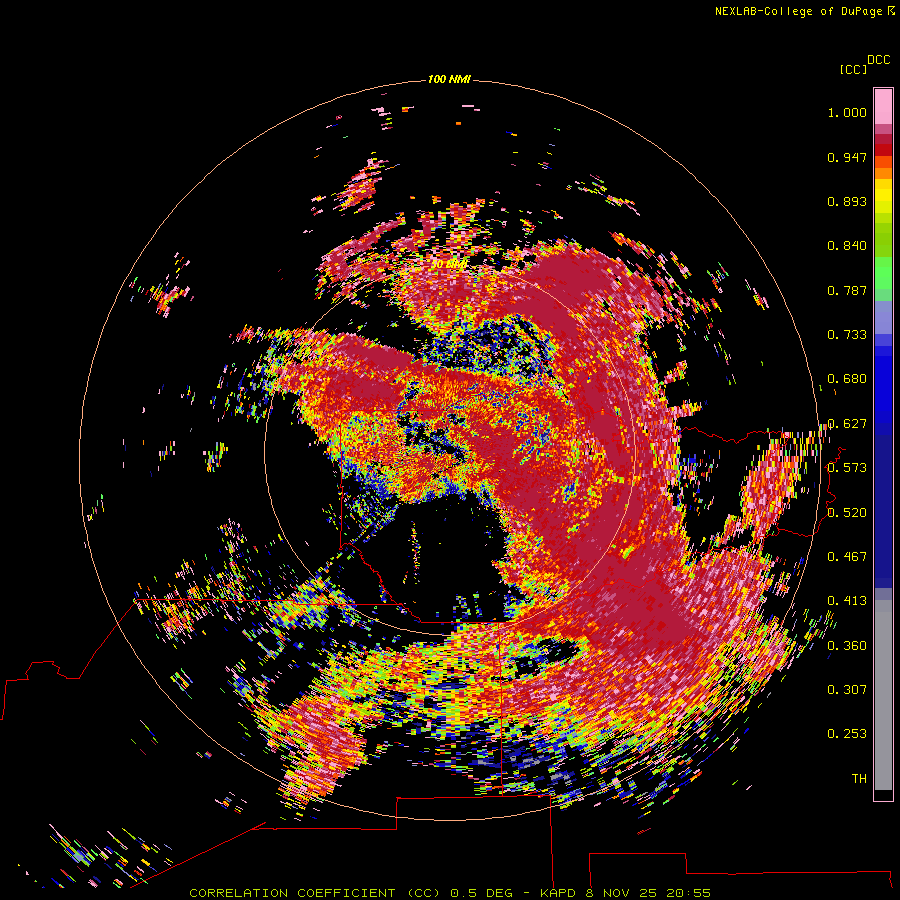Click the 1.000 legend value
This screenshot has width=900, height=900.
pyautogui.click(x=847, y=112)
